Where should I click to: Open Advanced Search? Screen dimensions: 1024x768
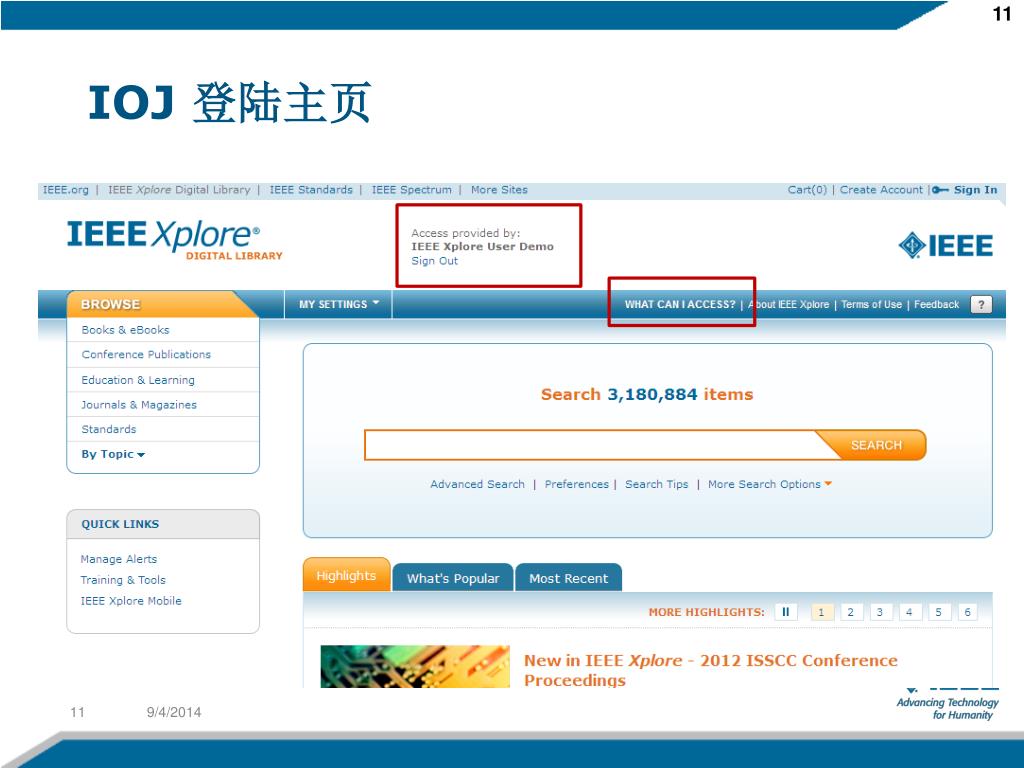click(x=477, y=484)
